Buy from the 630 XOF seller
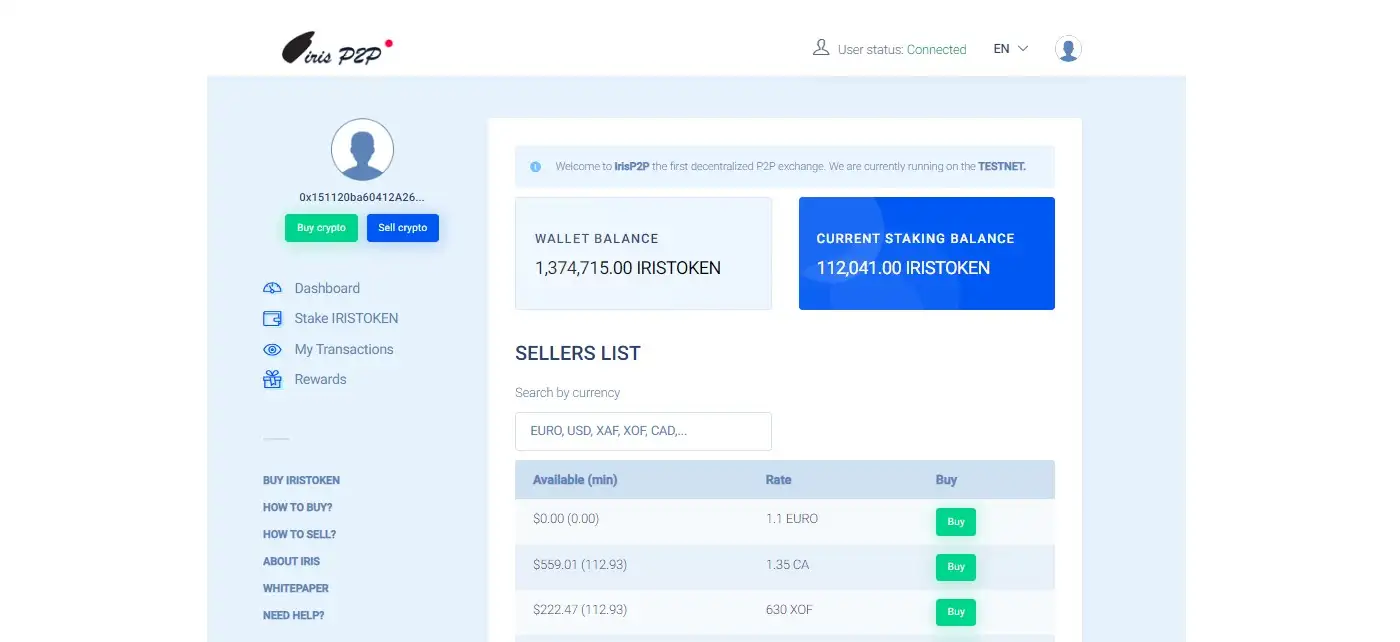The height and width of the screenshot is (642, 1400). click(955, 612)
